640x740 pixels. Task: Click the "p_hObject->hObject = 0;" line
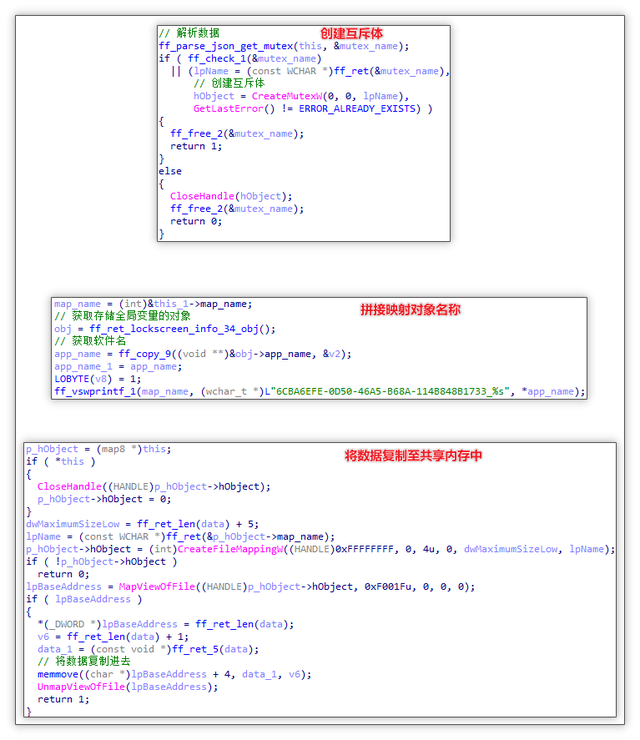104,499
